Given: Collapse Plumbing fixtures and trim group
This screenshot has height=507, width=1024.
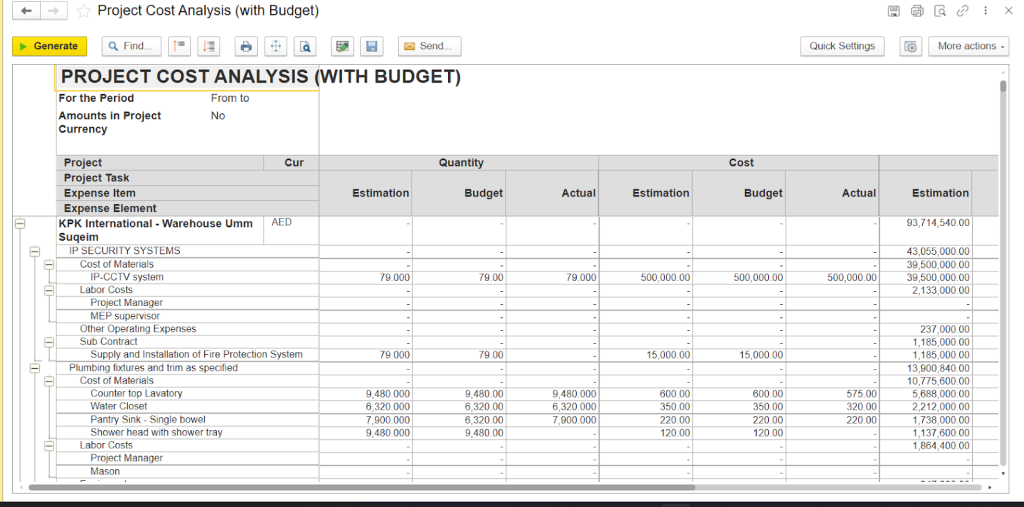Looking at the screenshot, I should pos(33,368).
